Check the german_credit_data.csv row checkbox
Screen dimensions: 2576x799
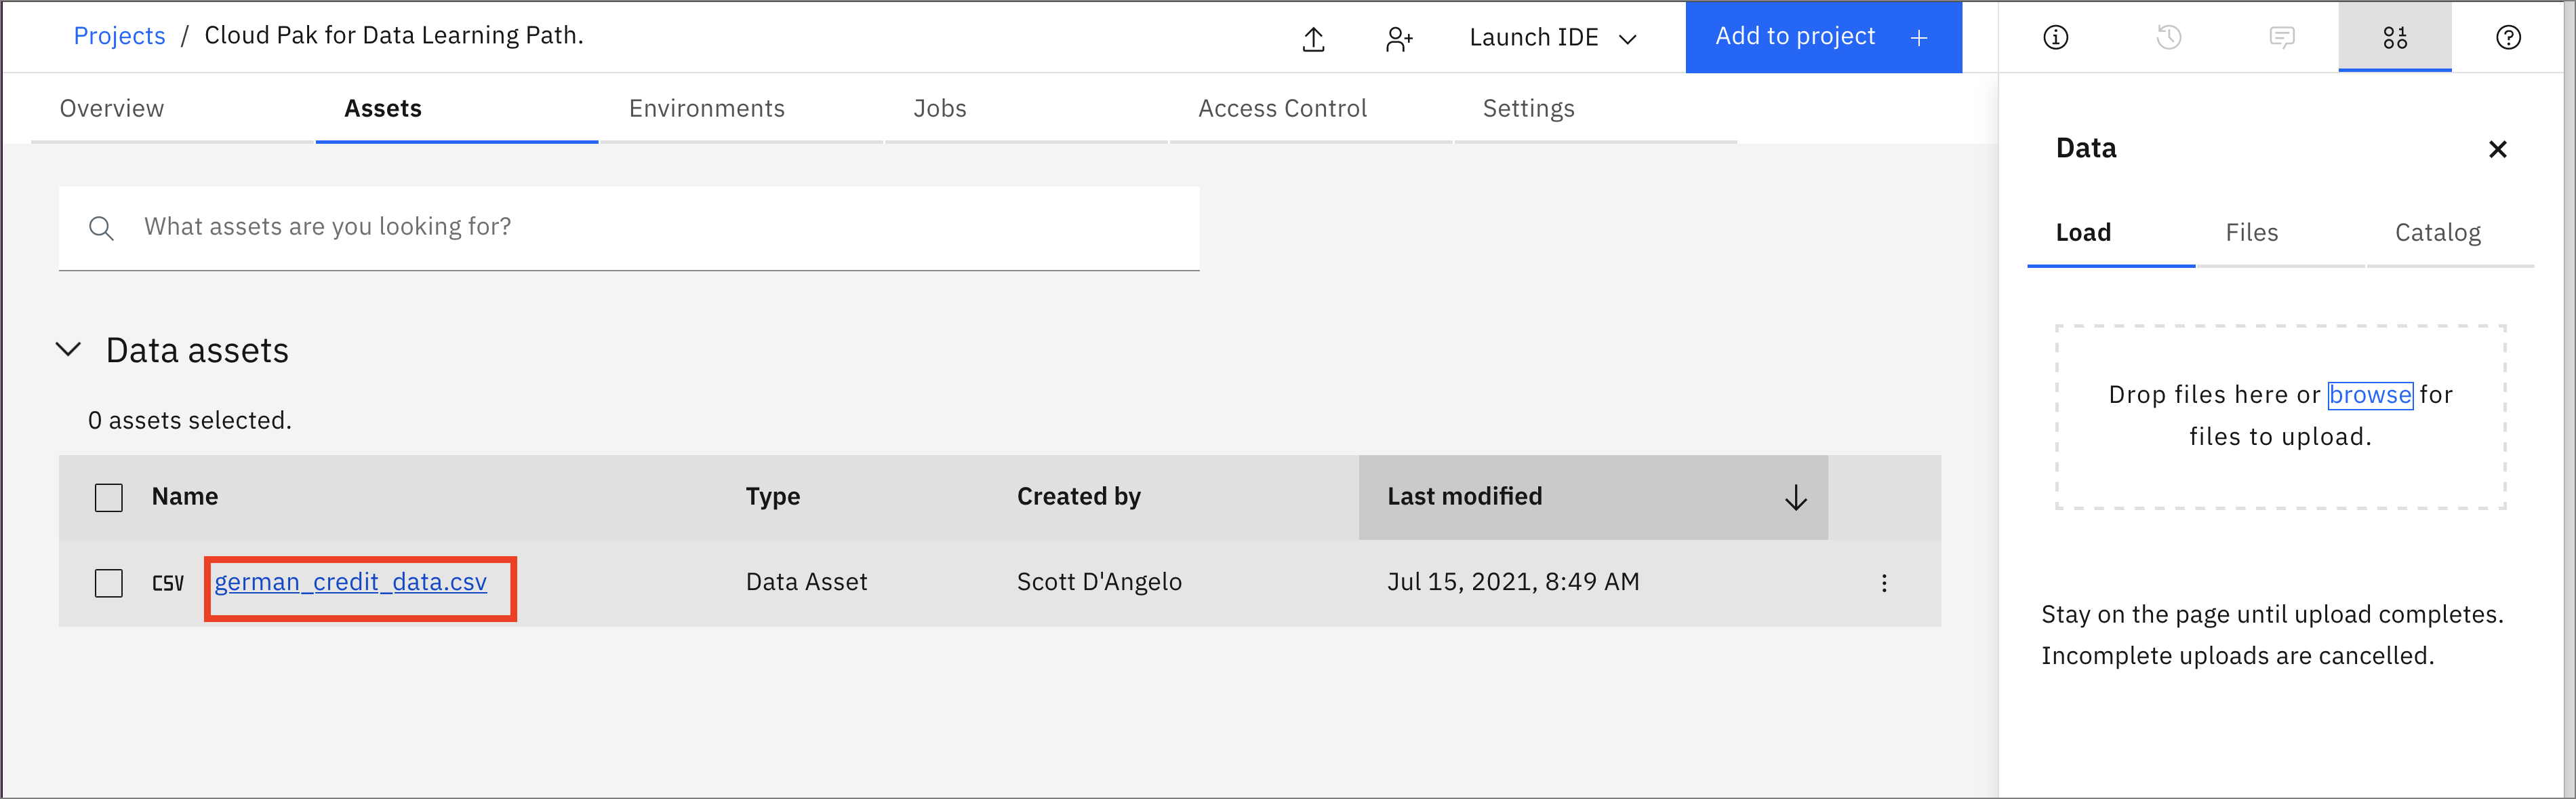tap(109, 583)
